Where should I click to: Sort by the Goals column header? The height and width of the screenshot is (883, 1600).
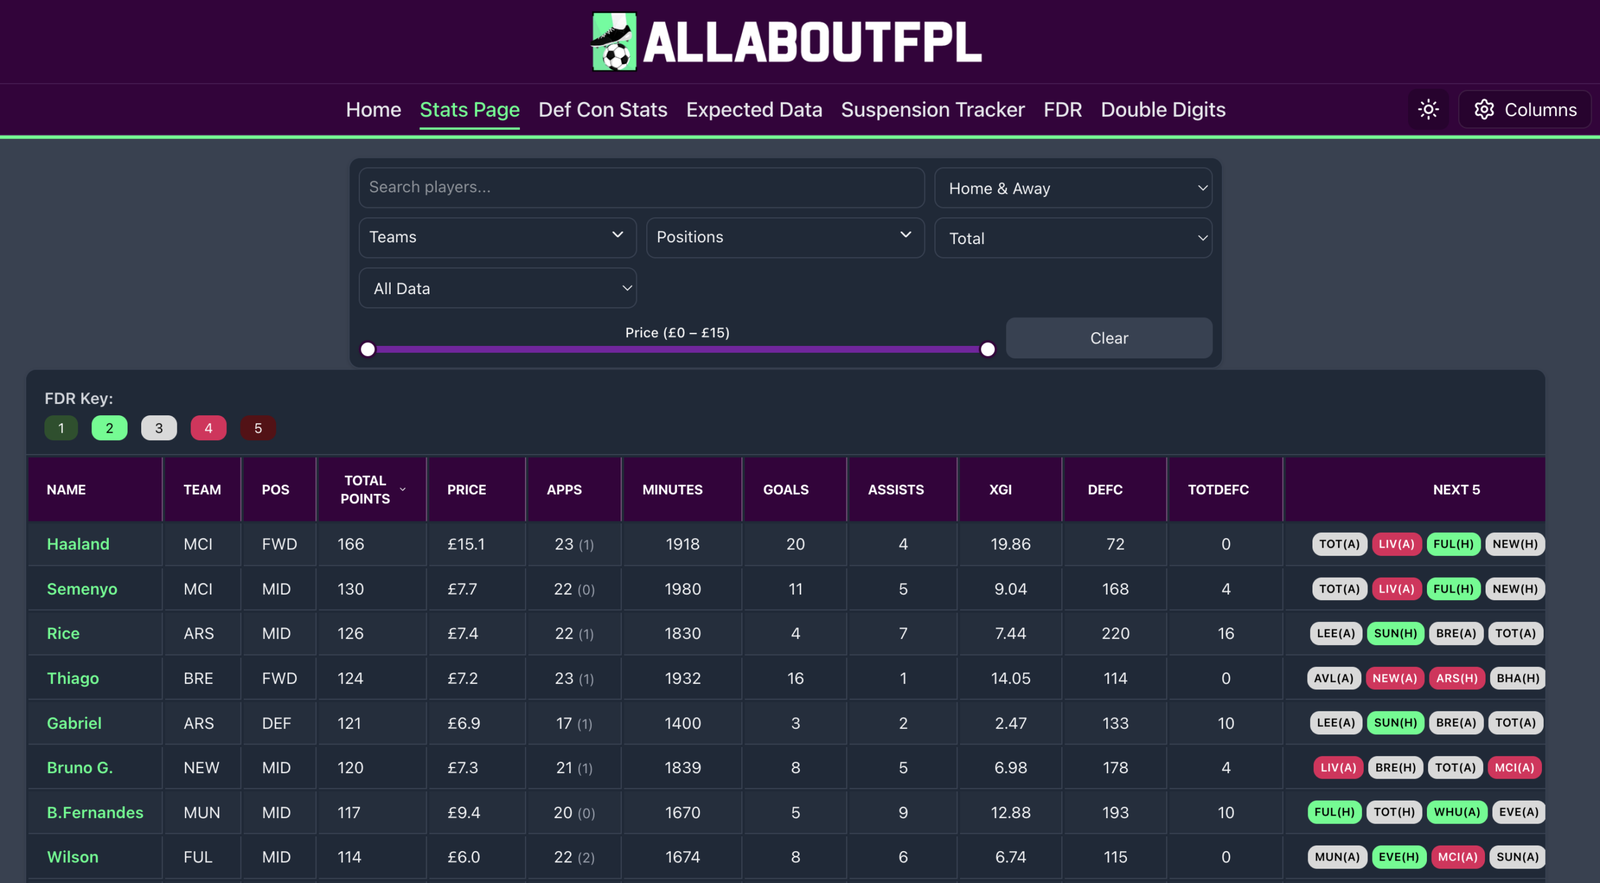(x=795, y=489)
